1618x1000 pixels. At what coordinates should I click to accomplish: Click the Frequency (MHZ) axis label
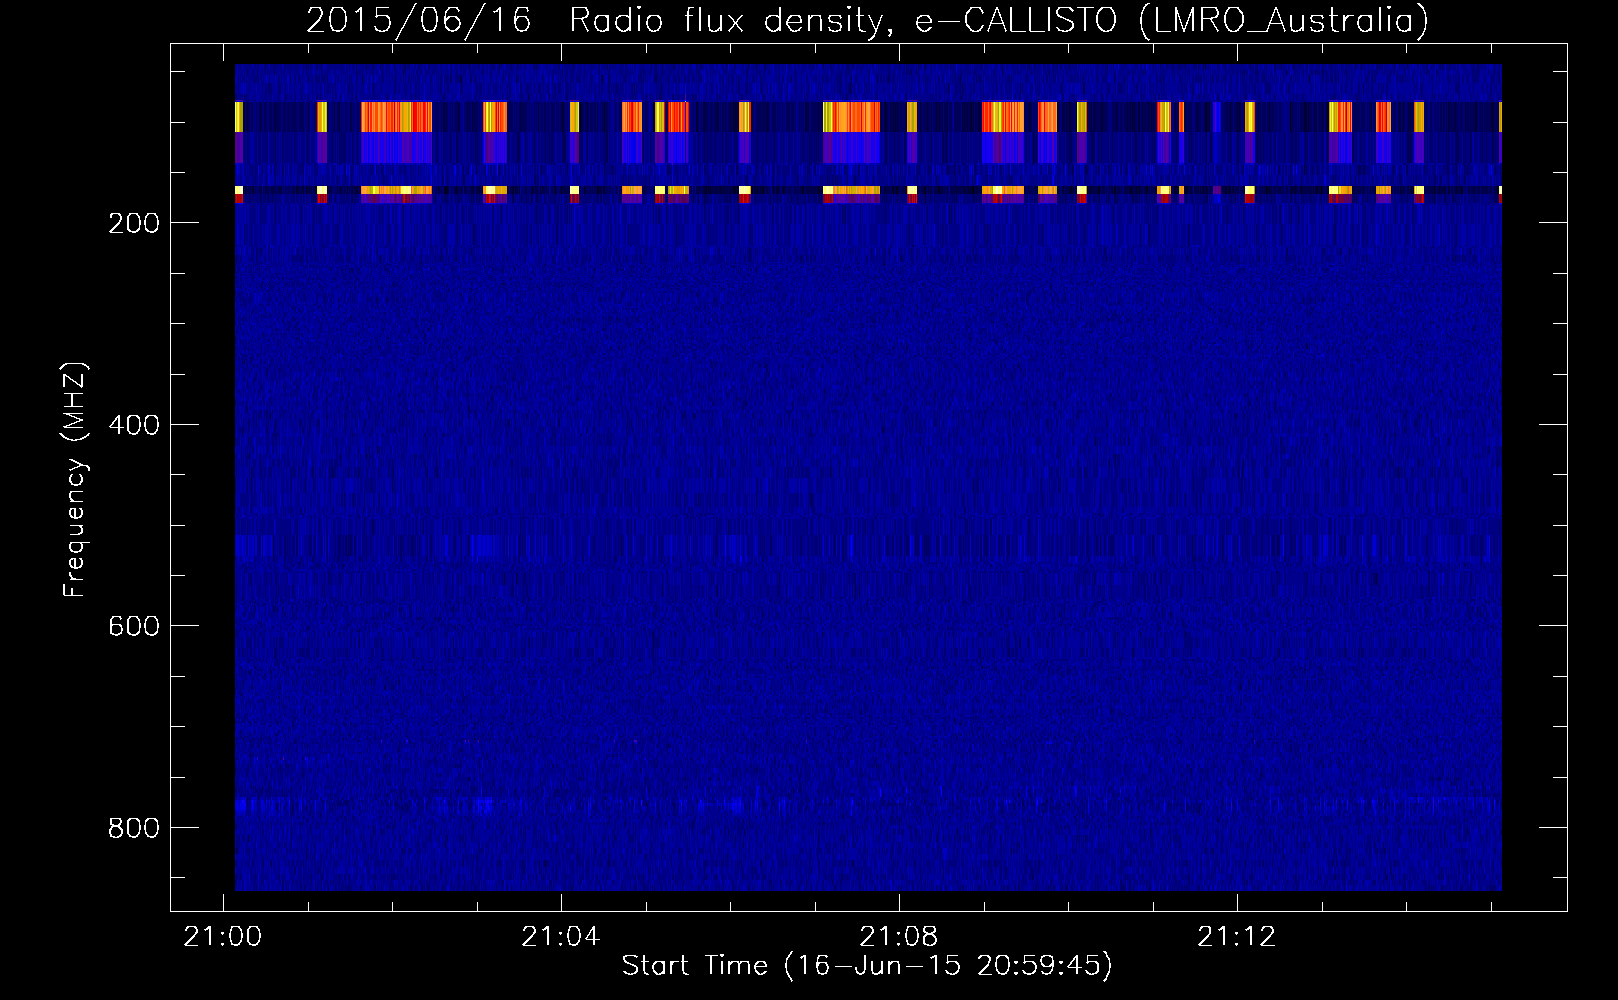(x=75, y=479)
